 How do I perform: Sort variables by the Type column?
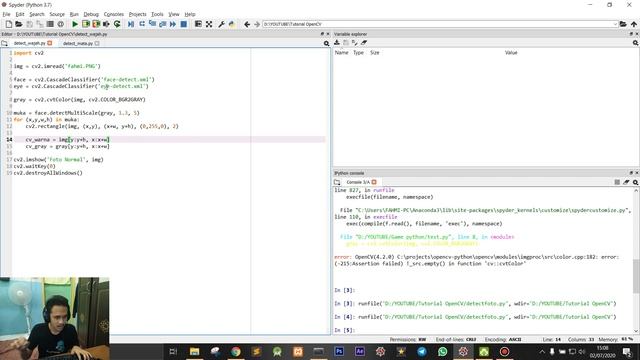[358, 53]
